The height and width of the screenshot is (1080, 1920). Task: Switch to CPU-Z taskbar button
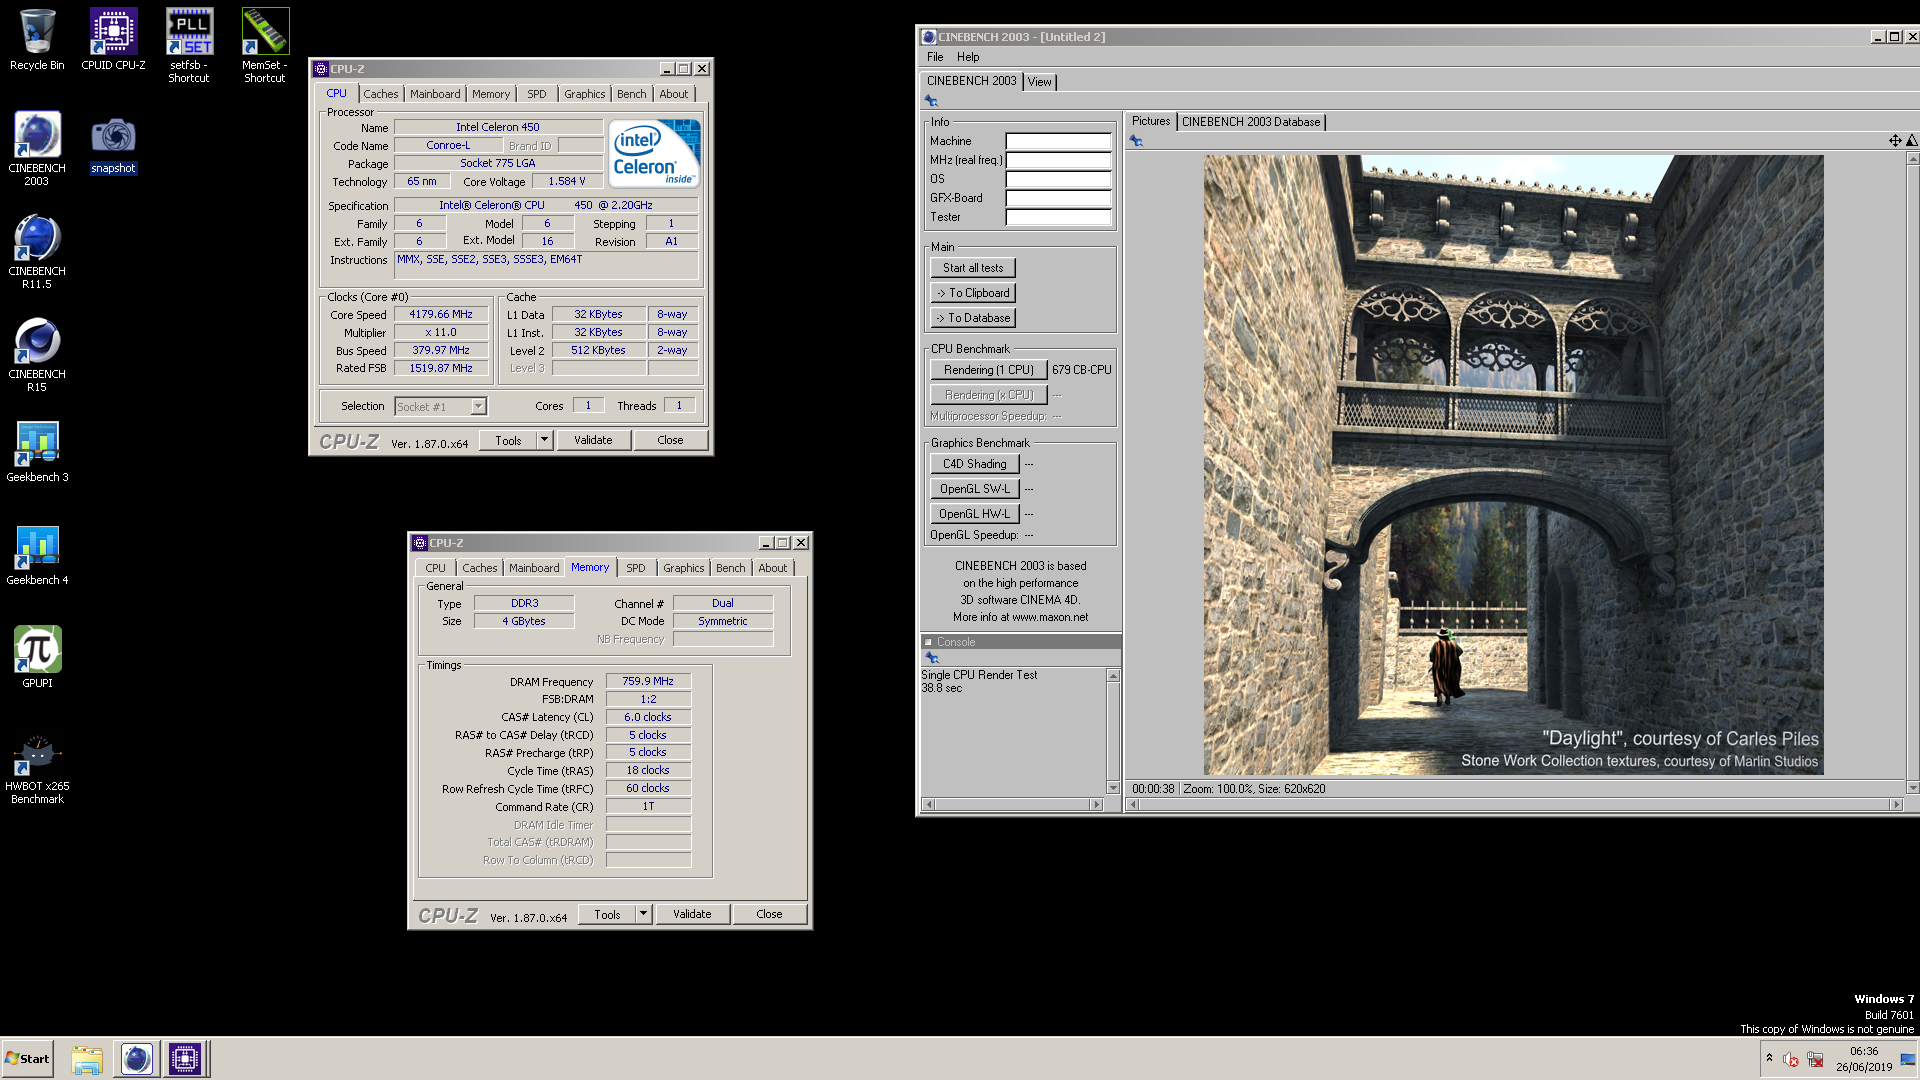185,1059
